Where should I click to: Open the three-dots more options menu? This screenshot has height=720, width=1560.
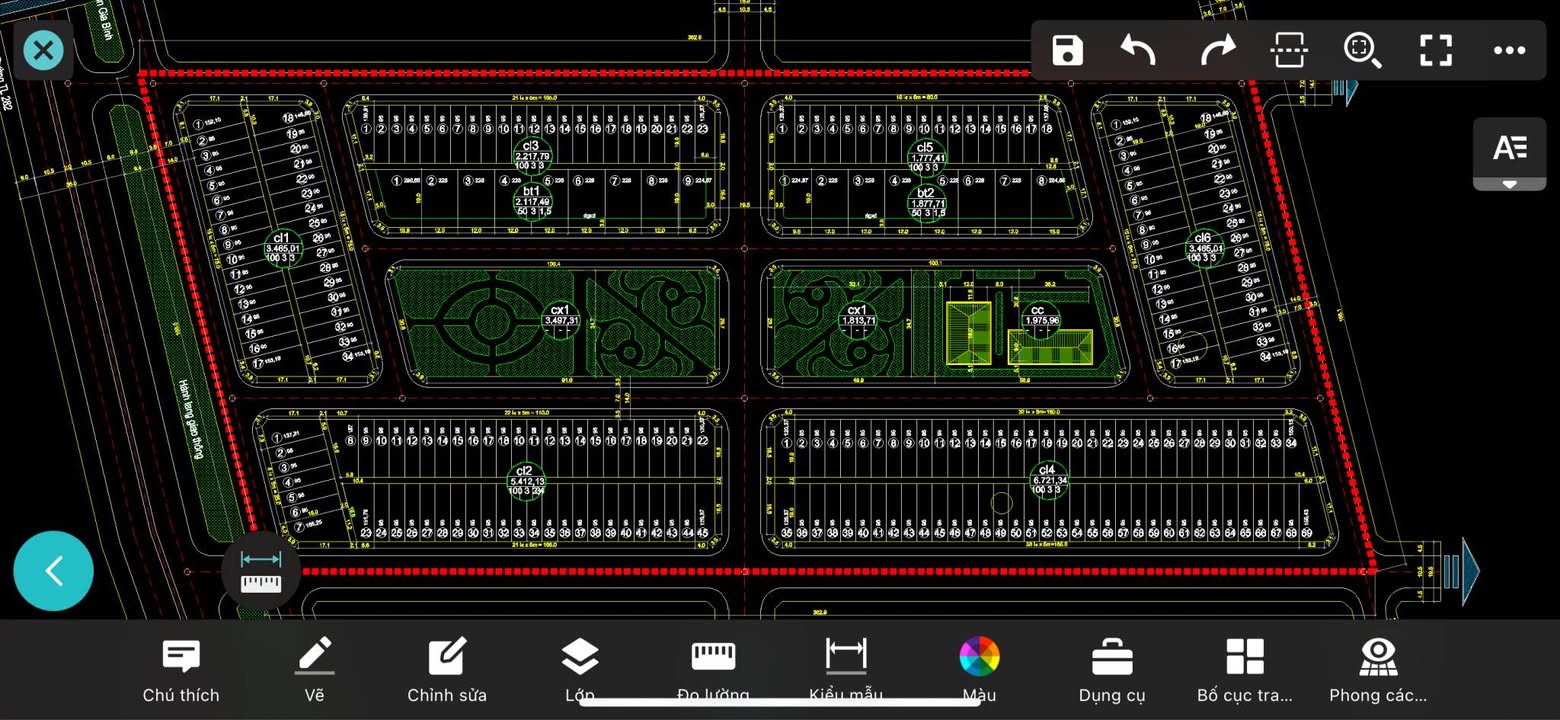point(1509,50)
